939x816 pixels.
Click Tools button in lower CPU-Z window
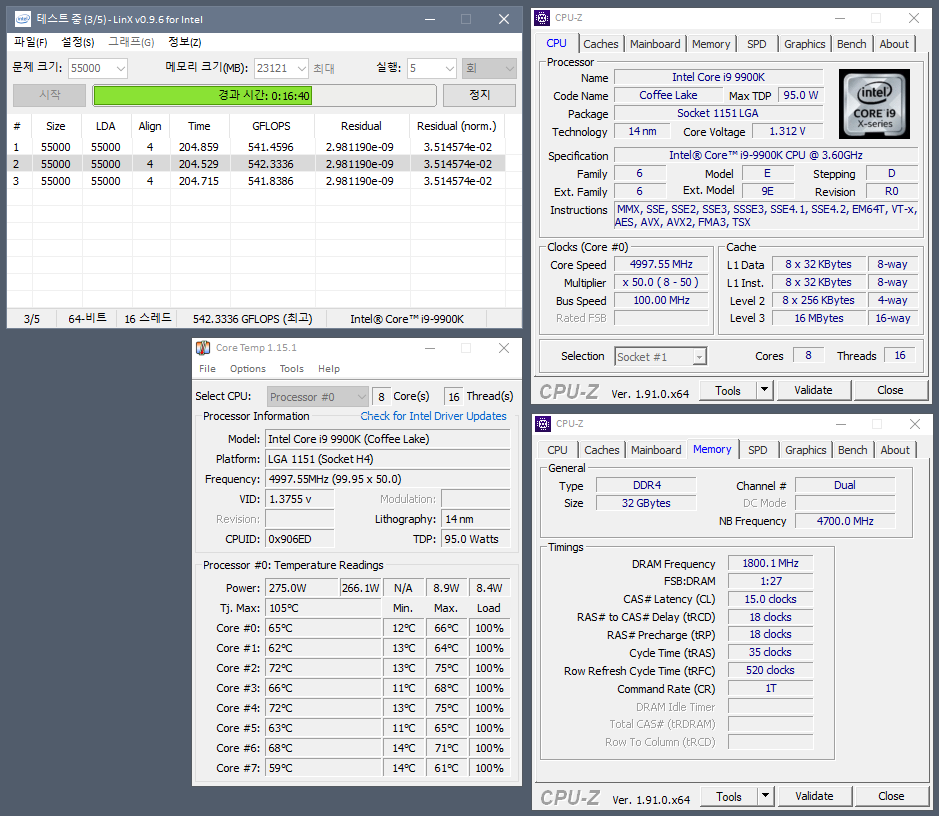click(x=729, y=796)
